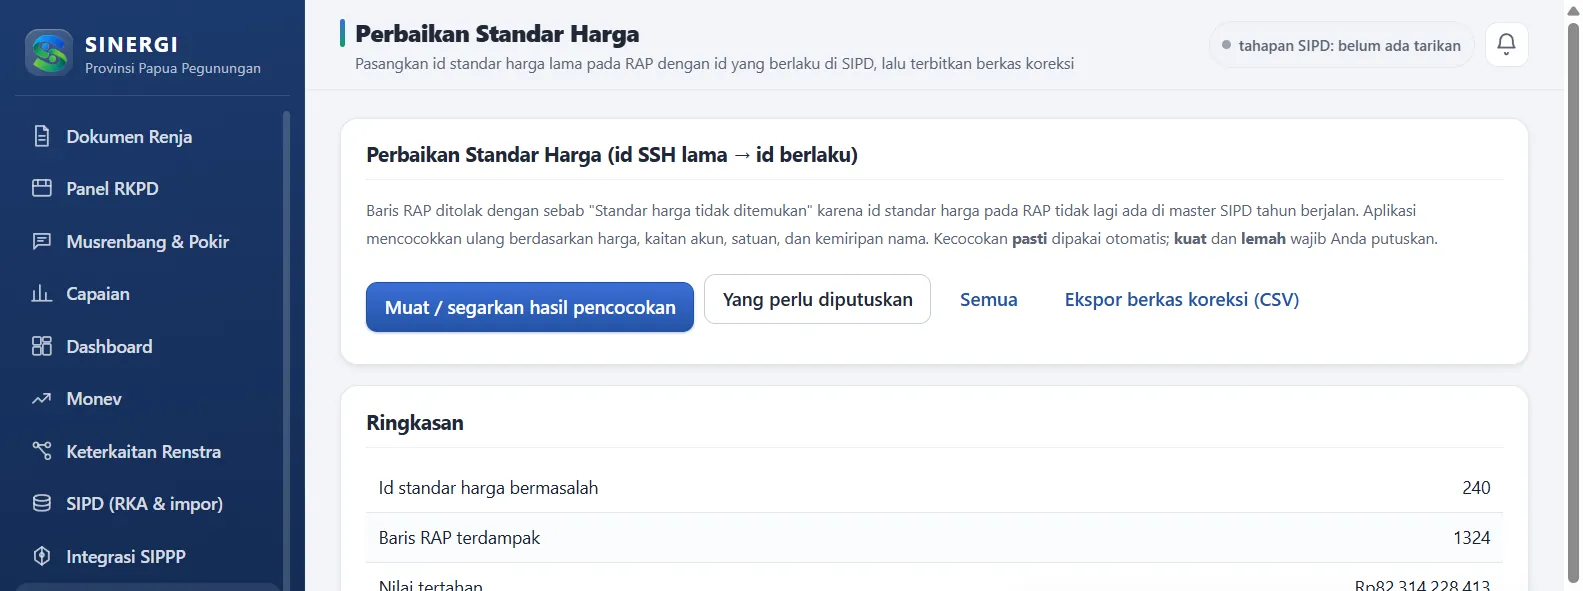The height and width of the screenshot is (591, 1583).
Task: Click tahapan SIPD status badge
Action: coord(1341,45)
